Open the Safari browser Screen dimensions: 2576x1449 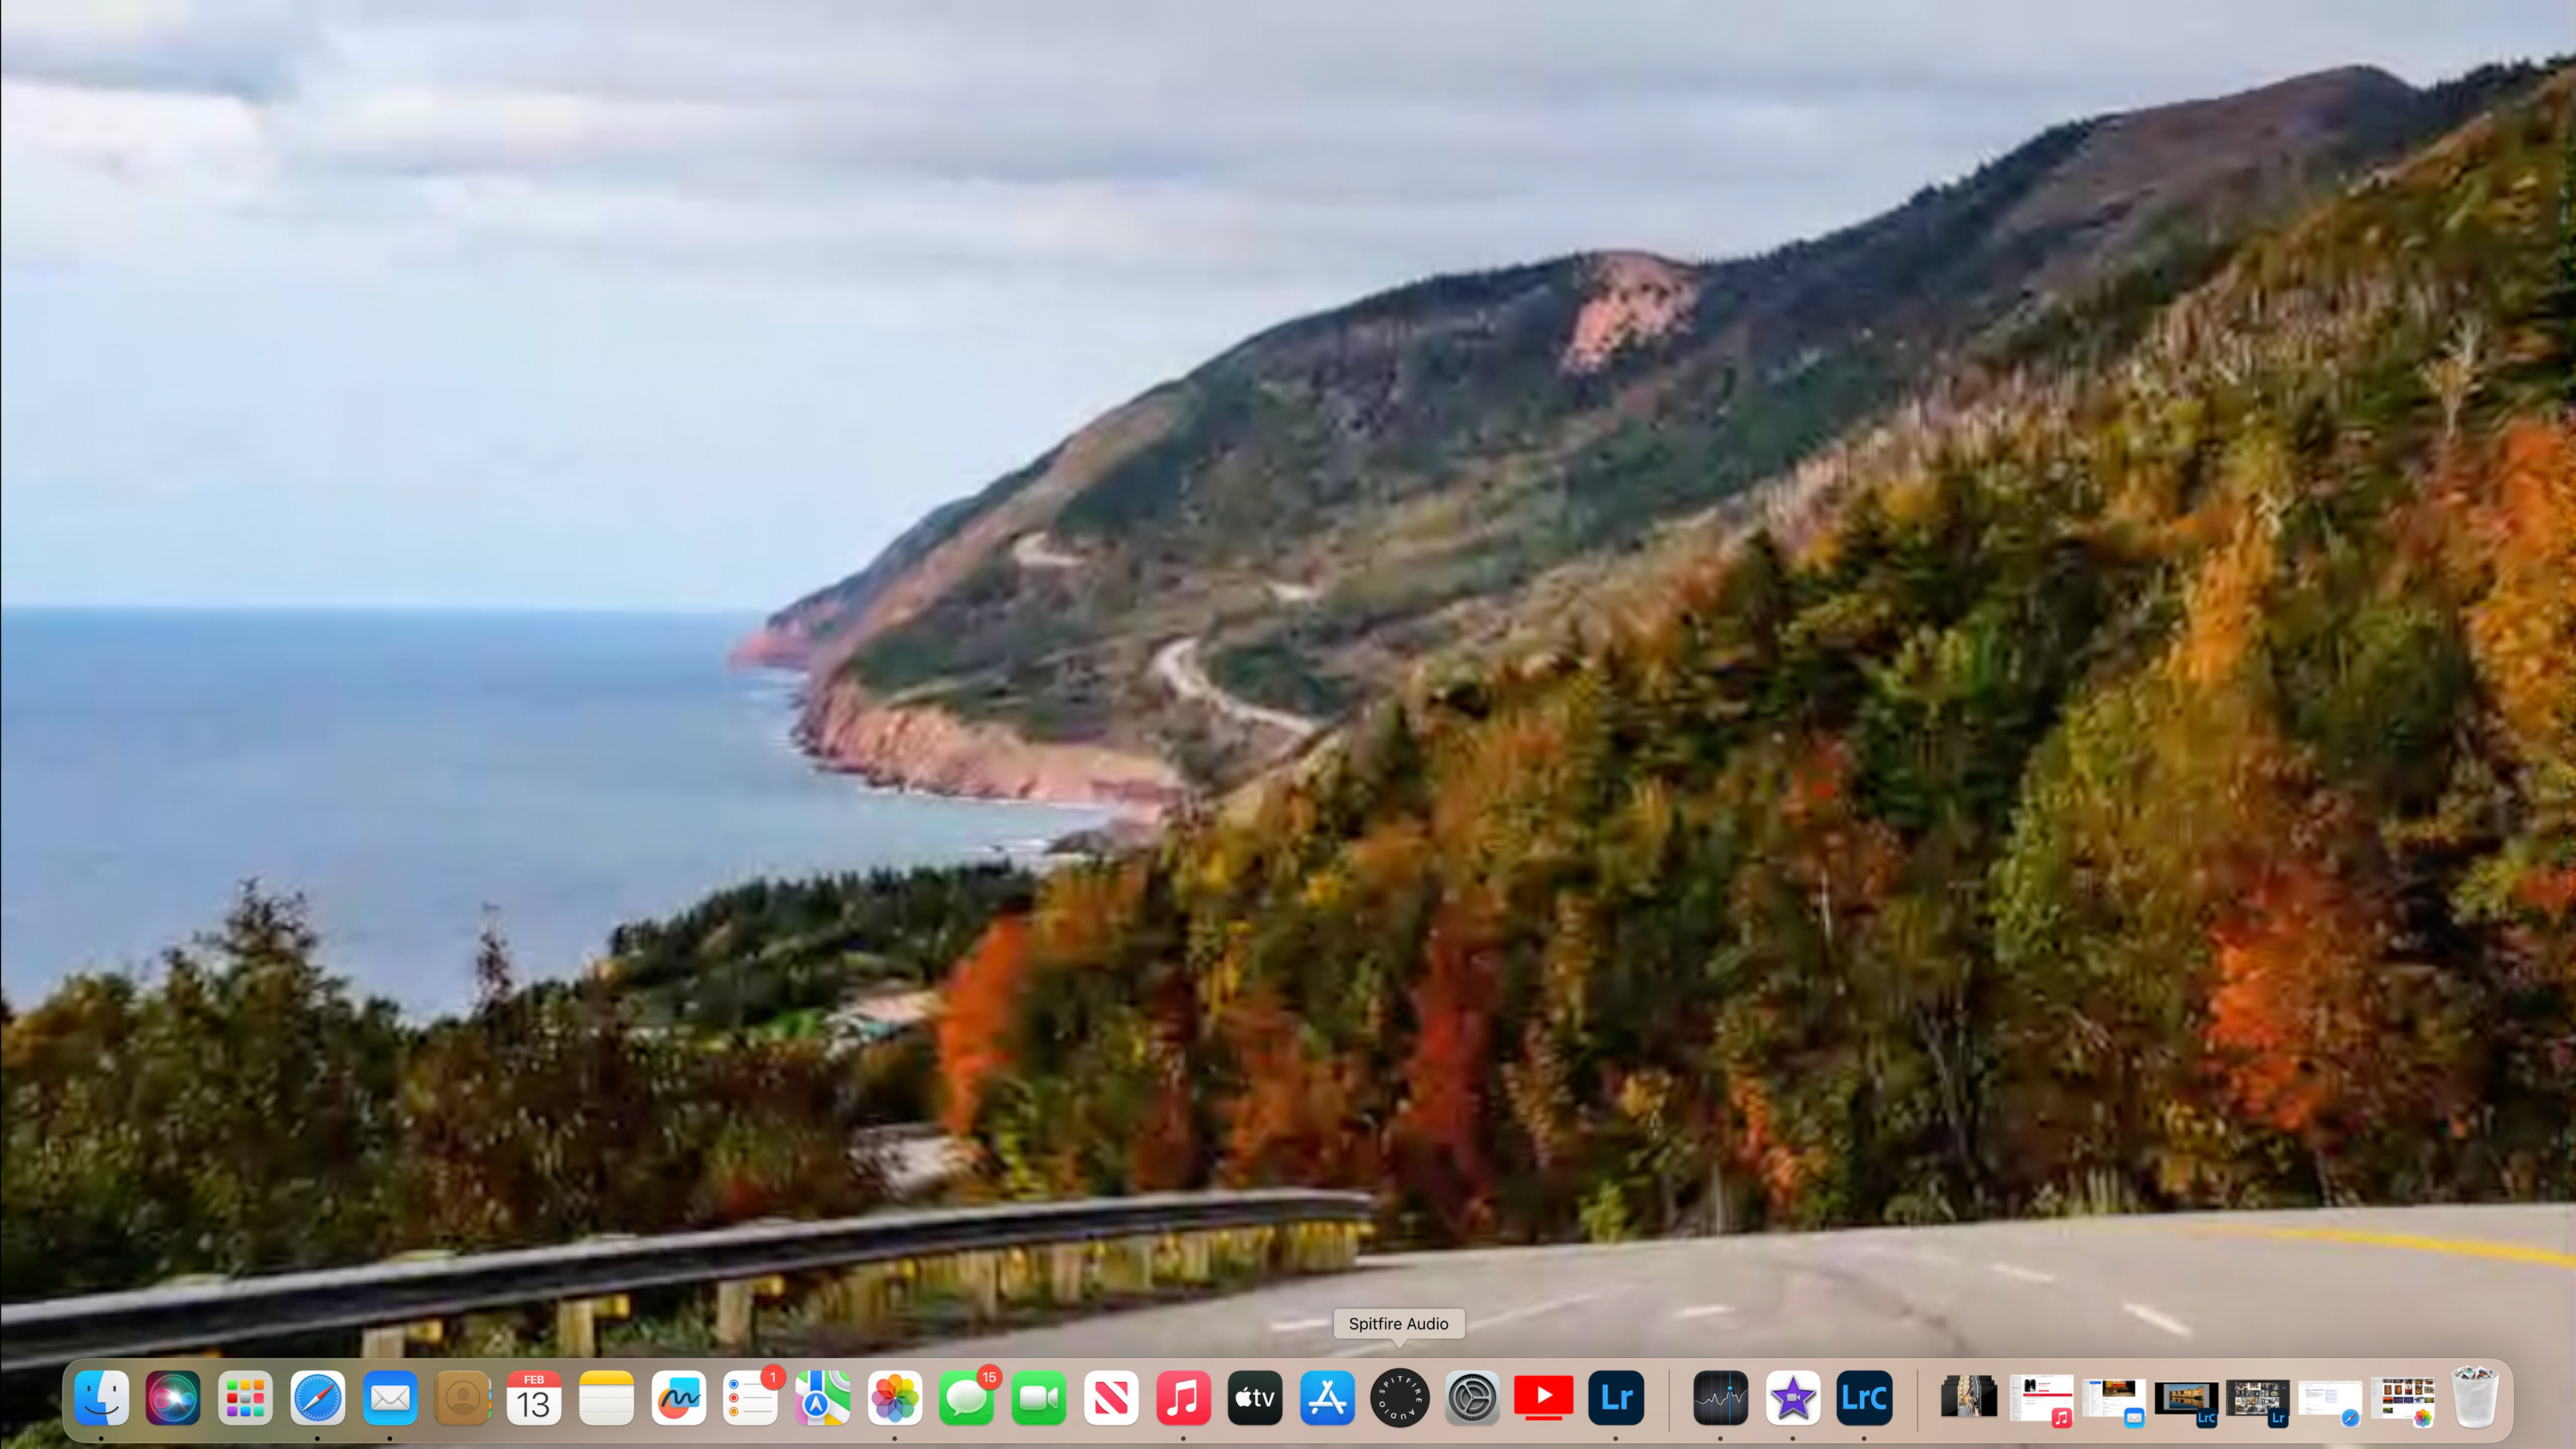point(318,1397)
